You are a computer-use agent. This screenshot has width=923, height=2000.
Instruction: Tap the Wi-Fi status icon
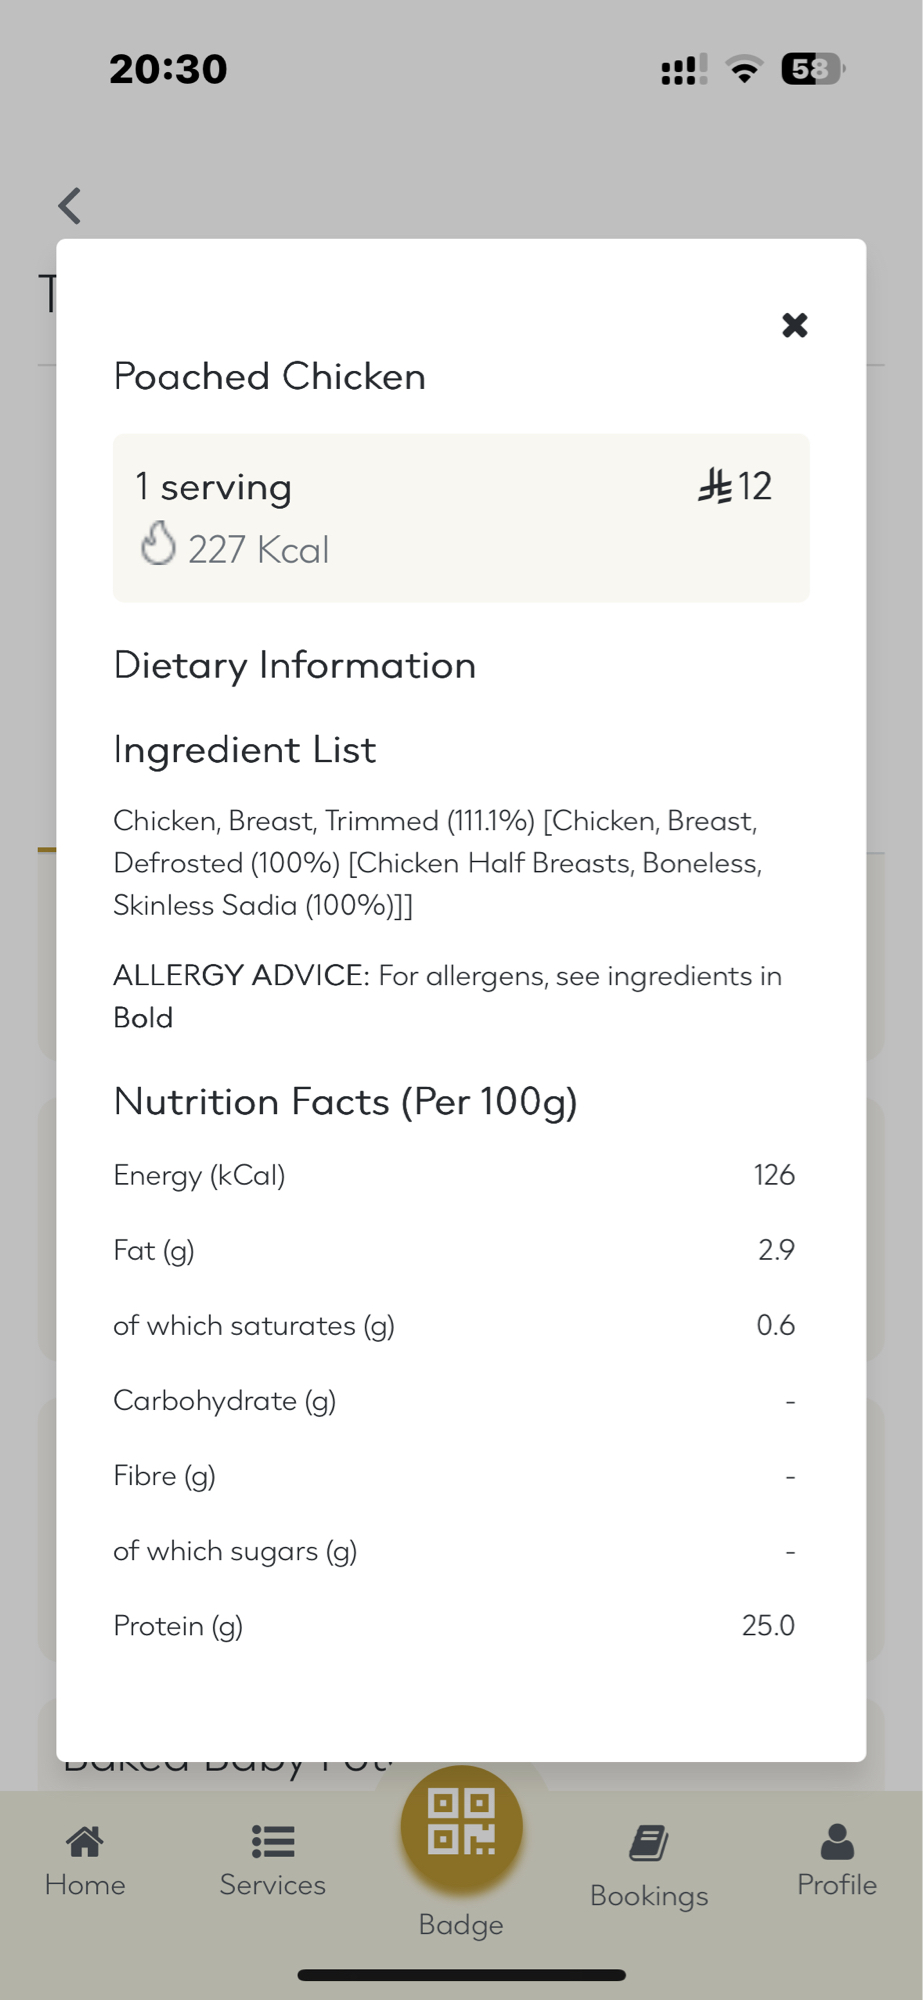coord(744,69)
